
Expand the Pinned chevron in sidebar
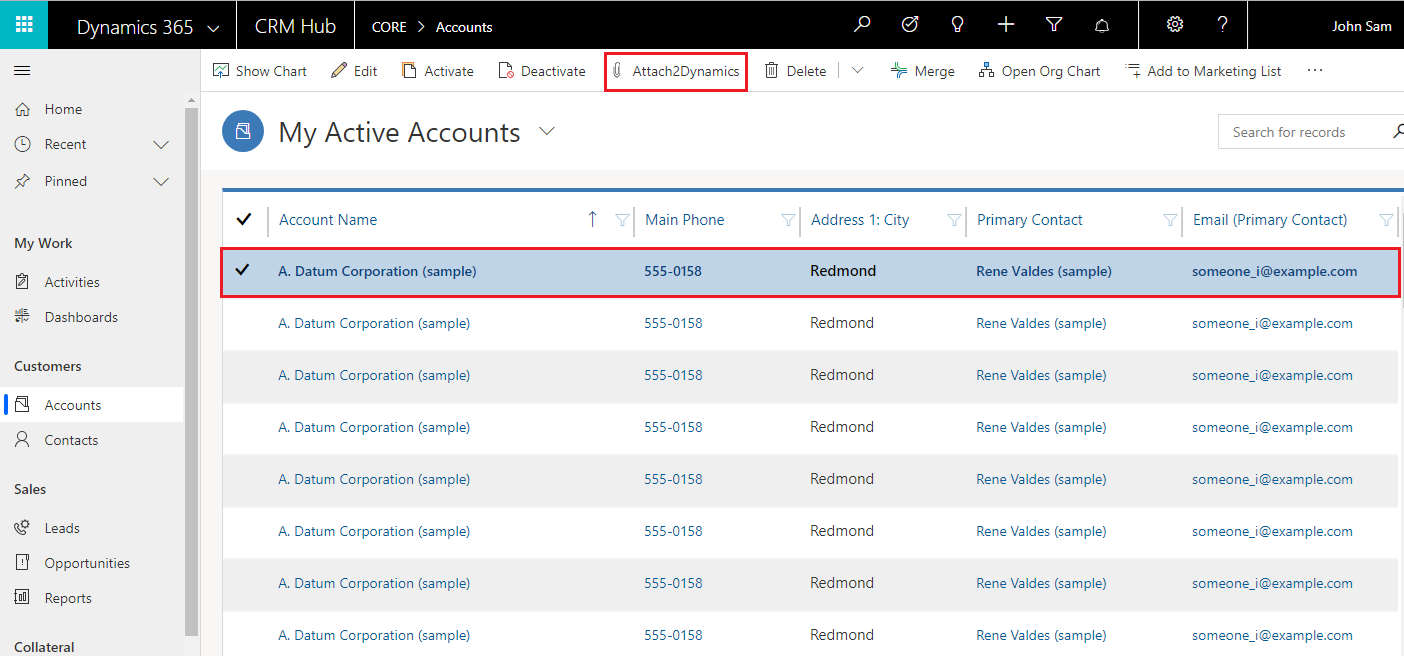(161, 181)
